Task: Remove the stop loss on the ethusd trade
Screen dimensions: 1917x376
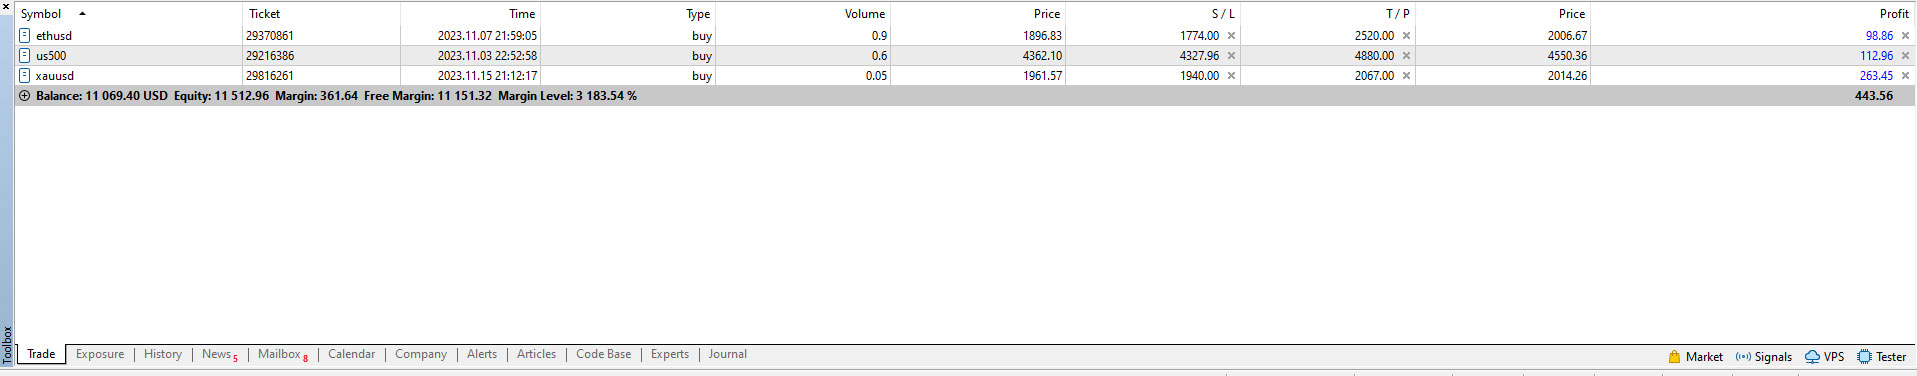Action: coord(1231,36)
